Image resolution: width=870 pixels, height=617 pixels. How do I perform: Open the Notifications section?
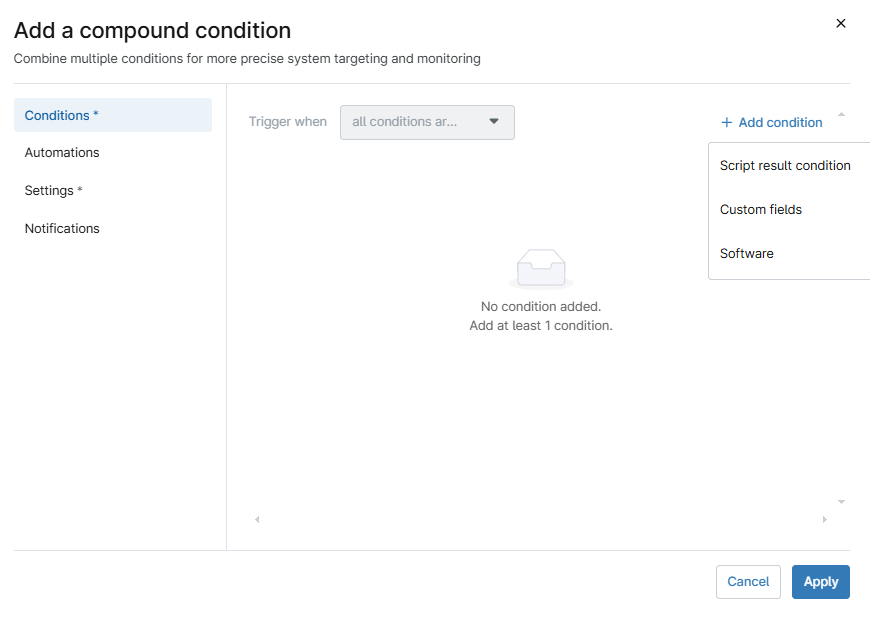point(62,228)
